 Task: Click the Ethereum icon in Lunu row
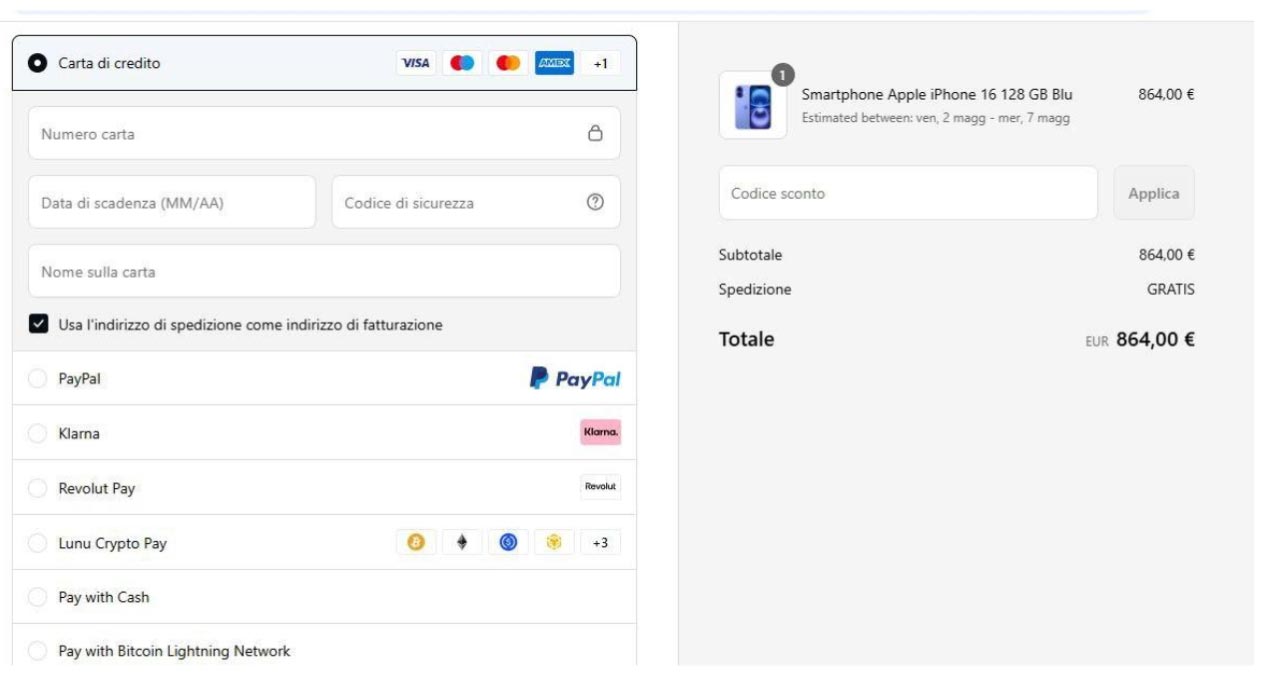[462, 543]
